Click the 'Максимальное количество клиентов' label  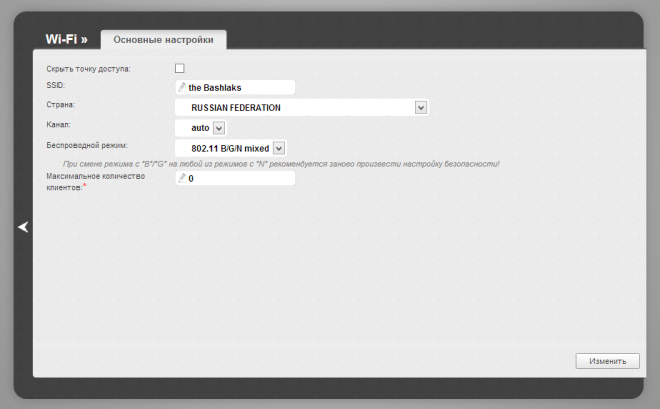pyautogui.click(x=96, y=182)
